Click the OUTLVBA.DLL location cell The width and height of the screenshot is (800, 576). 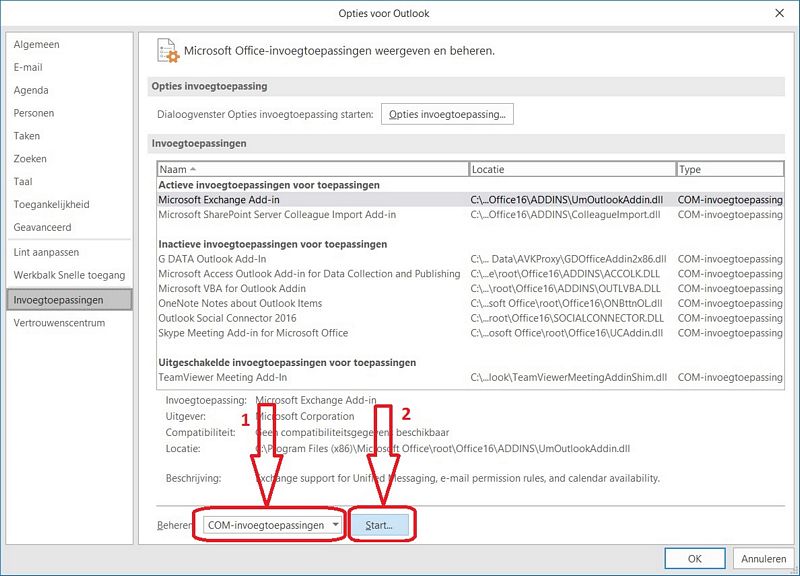[x=565, y=289]
